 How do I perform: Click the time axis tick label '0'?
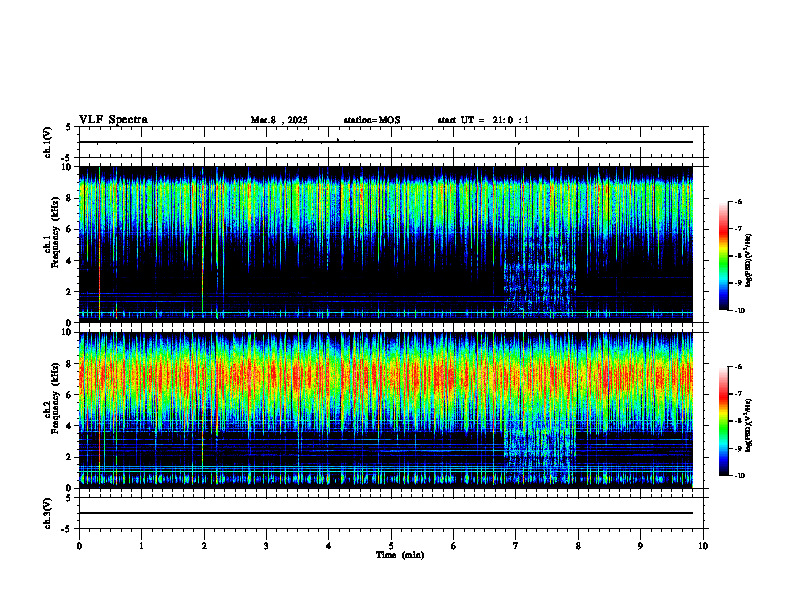[79, 546]
